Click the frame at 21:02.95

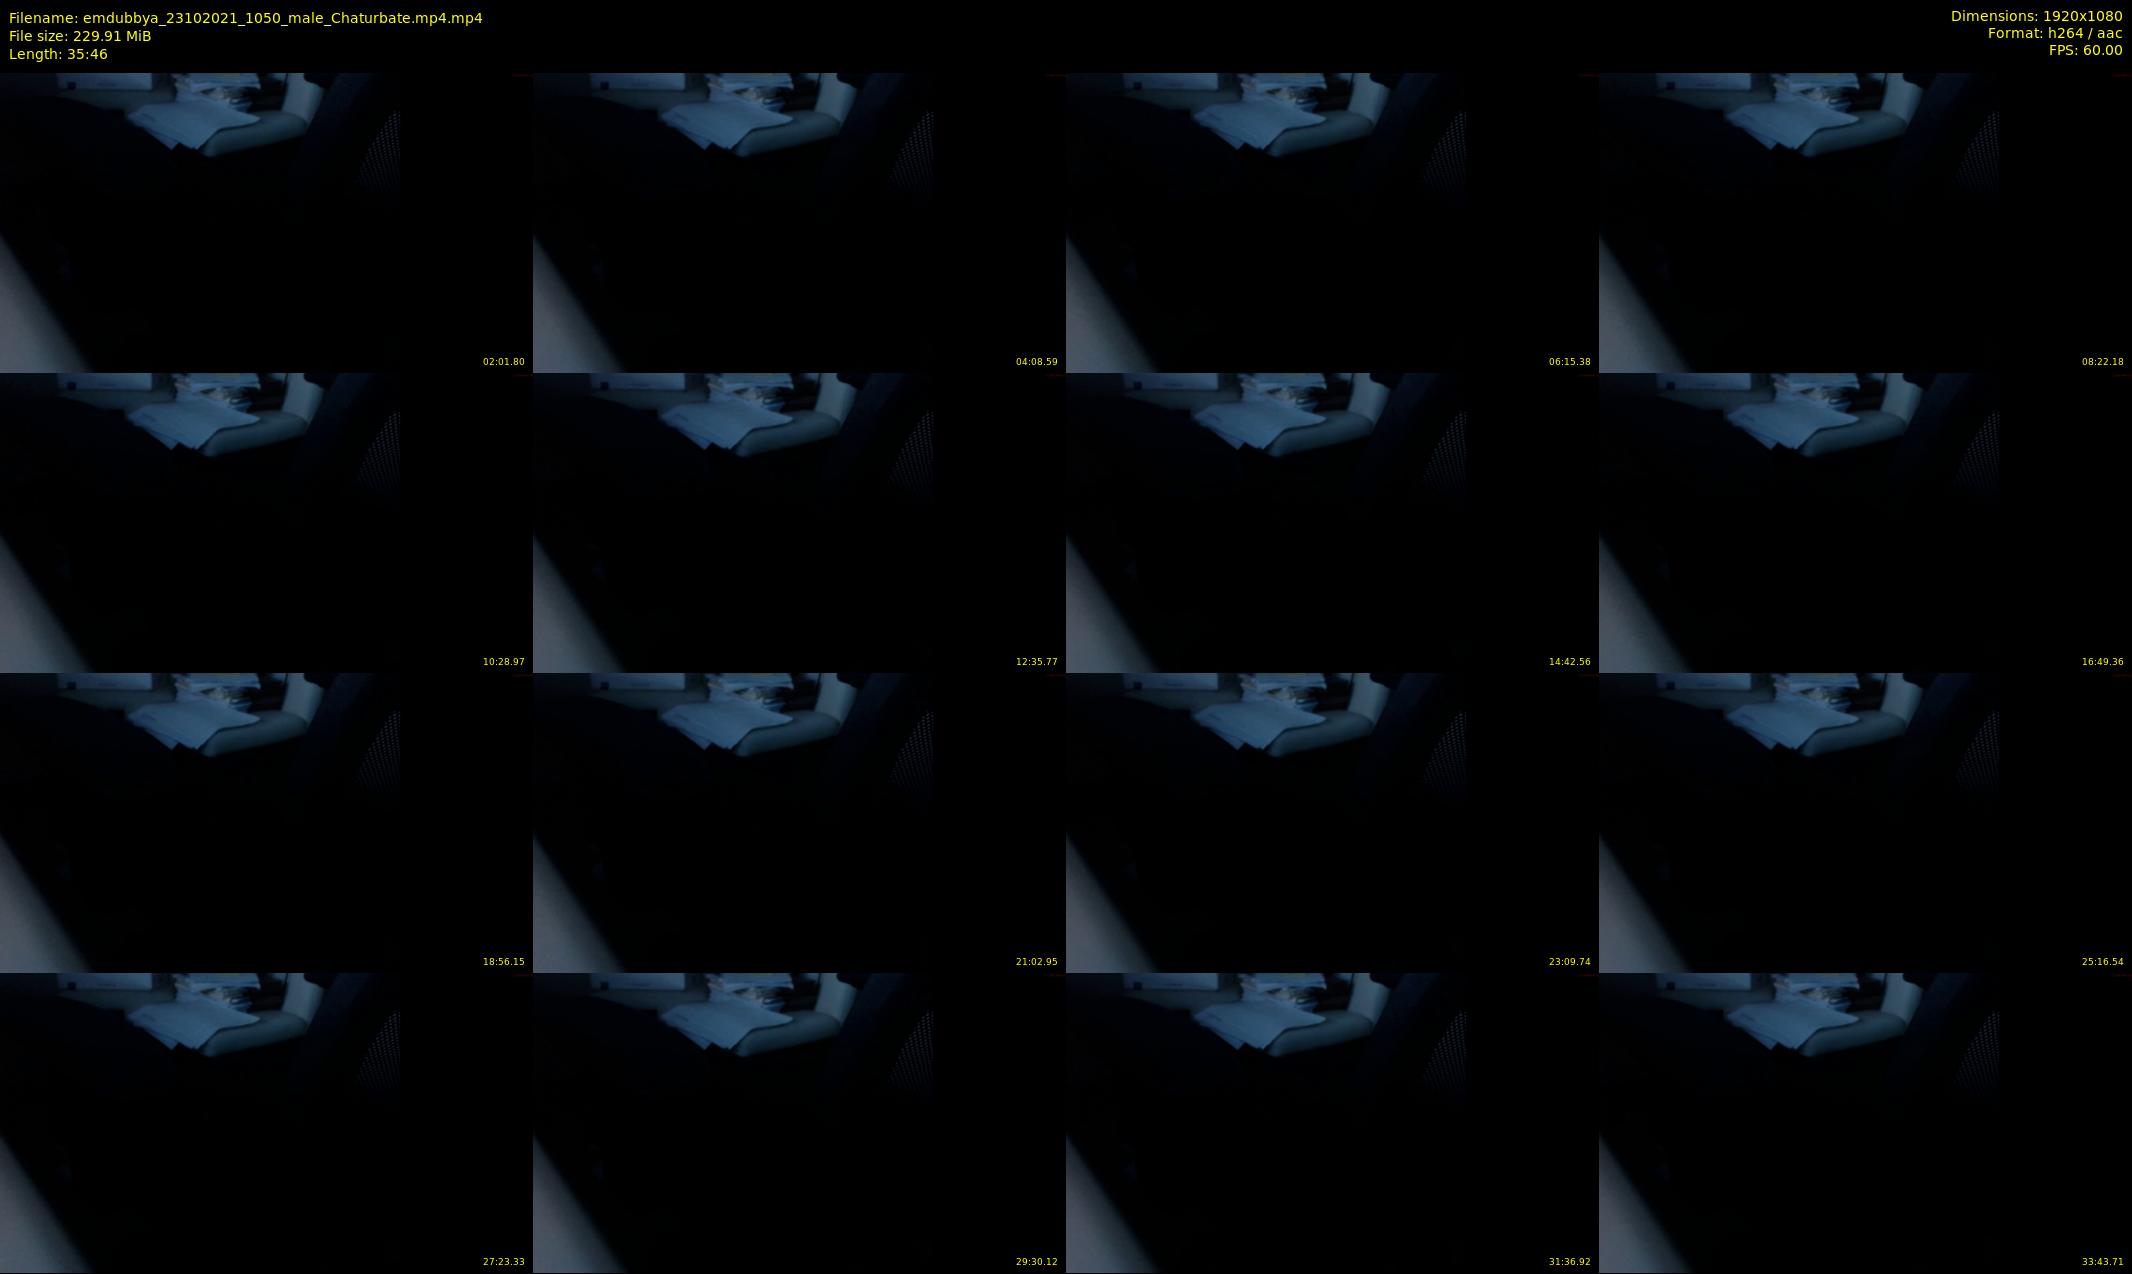pos(799,822)
